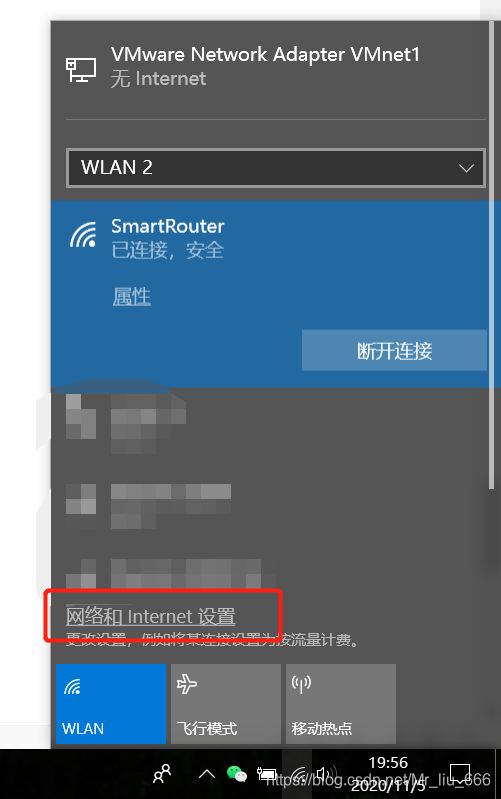Open 网络和 Internet 设置 link
Image resolution: width=501 pixels, height=799 pixels.
pyautogui.click(x=150, y=617)
